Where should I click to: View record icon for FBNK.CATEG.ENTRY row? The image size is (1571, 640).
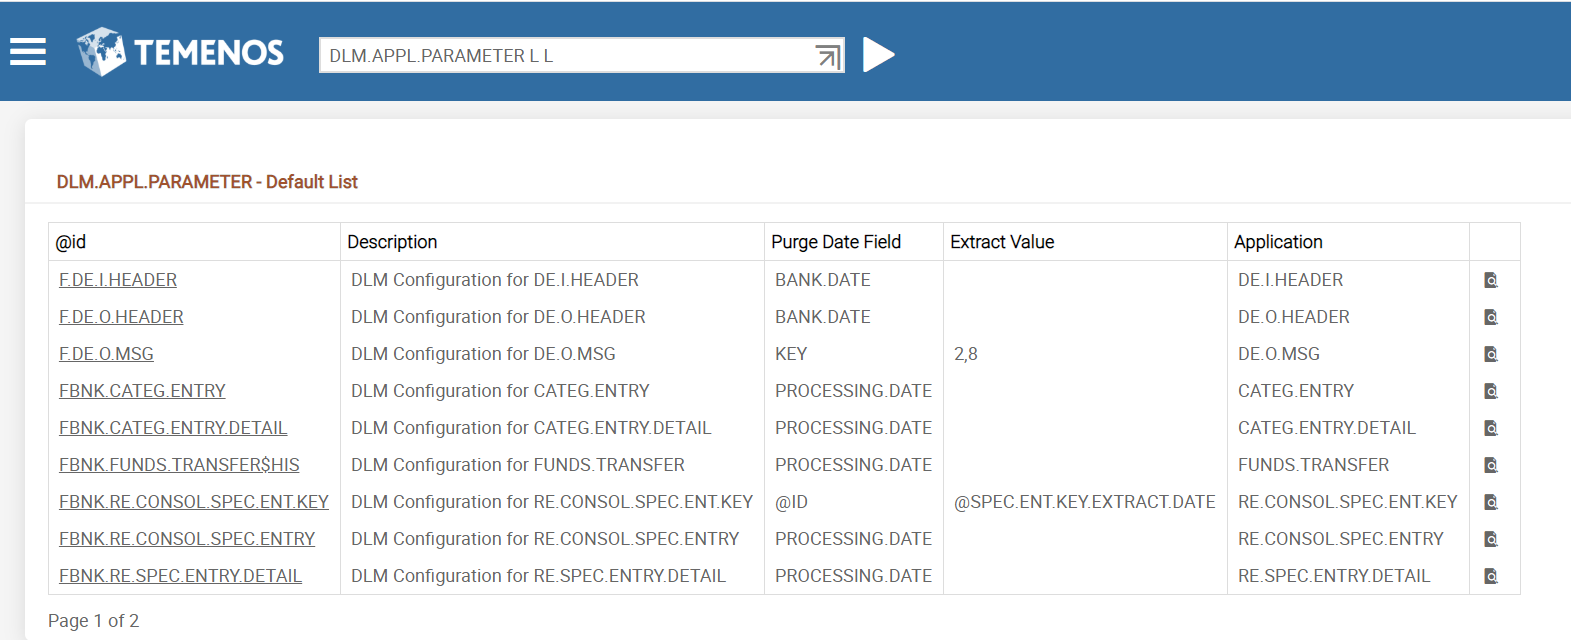1490,391
